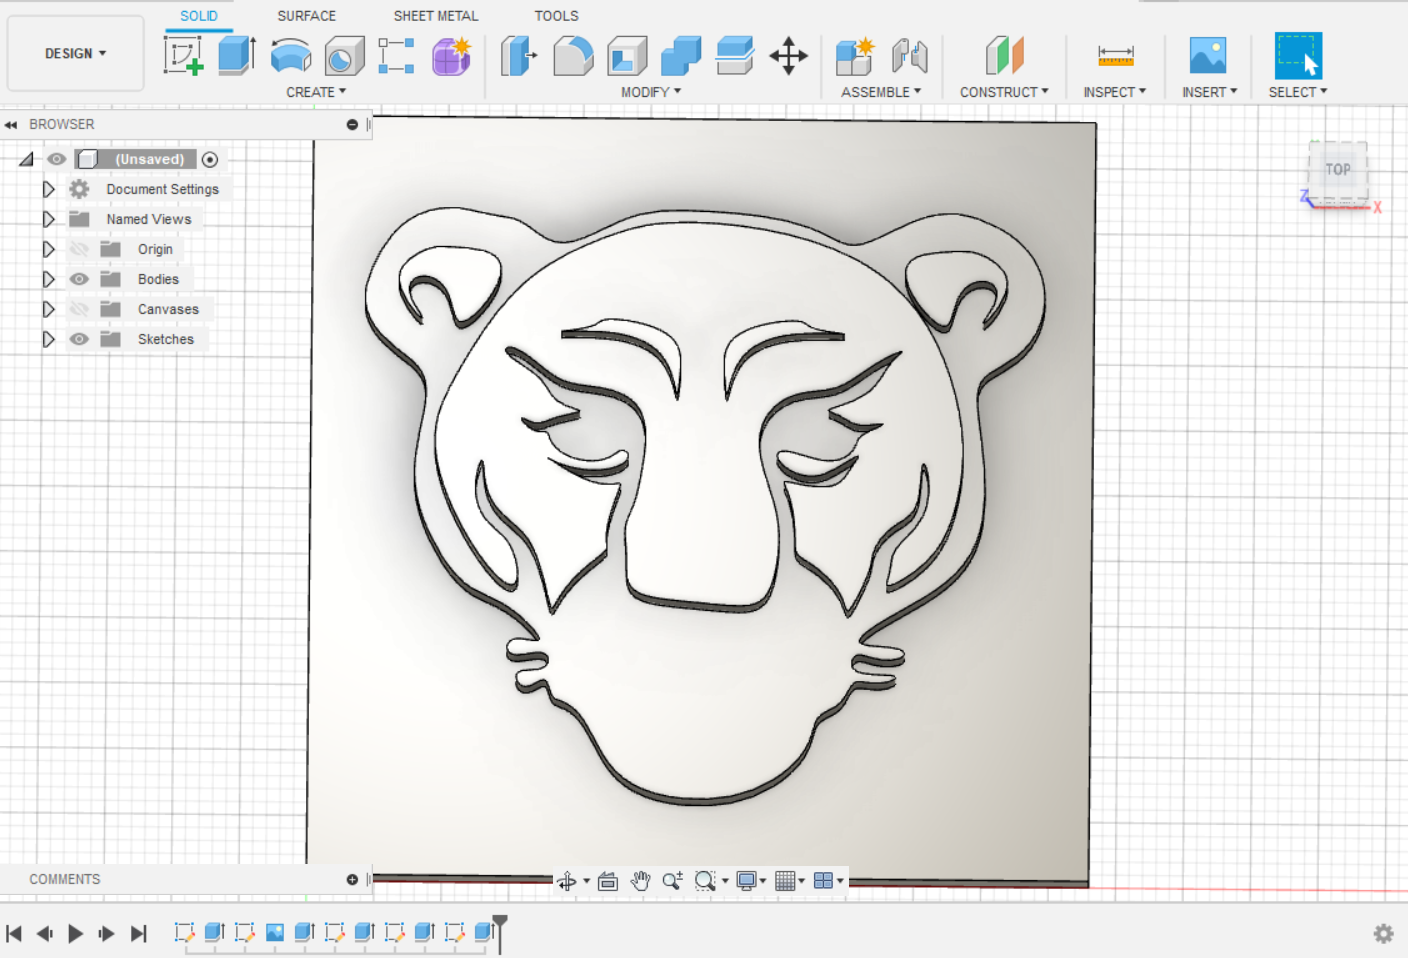Open the SELECT dropdown menu
The image size is (1408, 958).
point(1298,92)
